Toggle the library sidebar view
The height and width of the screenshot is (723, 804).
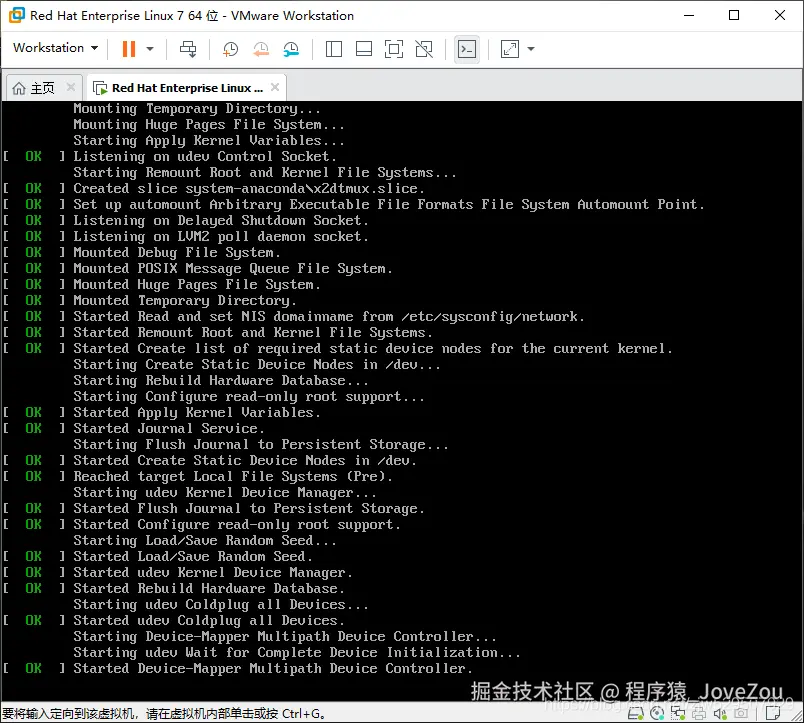(x=334, y=49)
